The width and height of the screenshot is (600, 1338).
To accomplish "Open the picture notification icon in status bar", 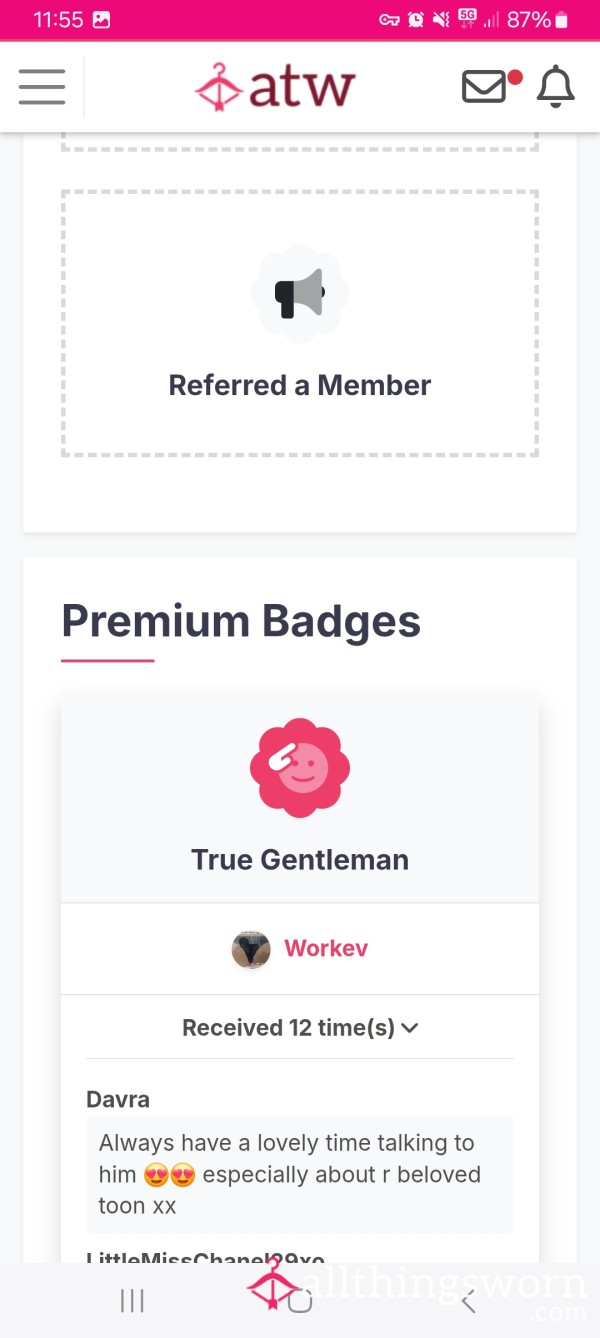I will (101, 19).
